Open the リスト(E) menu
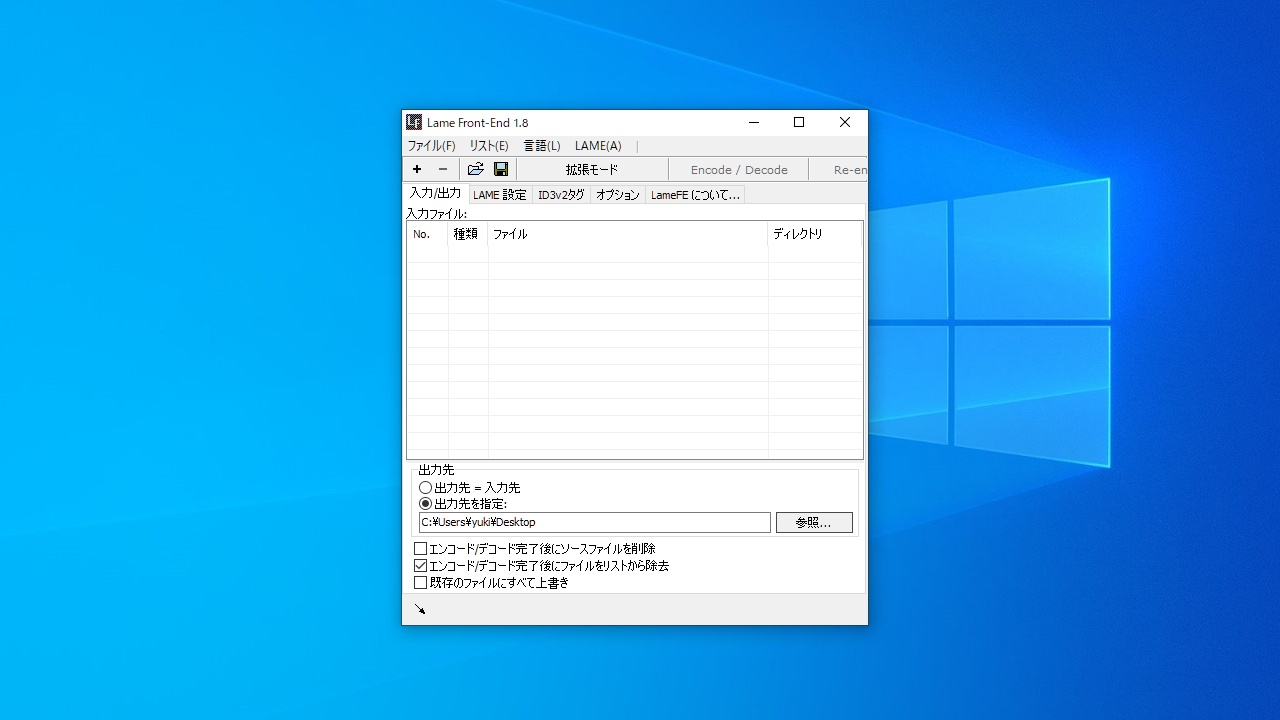Viewport: 1280px width, 720px height. pyautogui.click(x=489, y=146)
